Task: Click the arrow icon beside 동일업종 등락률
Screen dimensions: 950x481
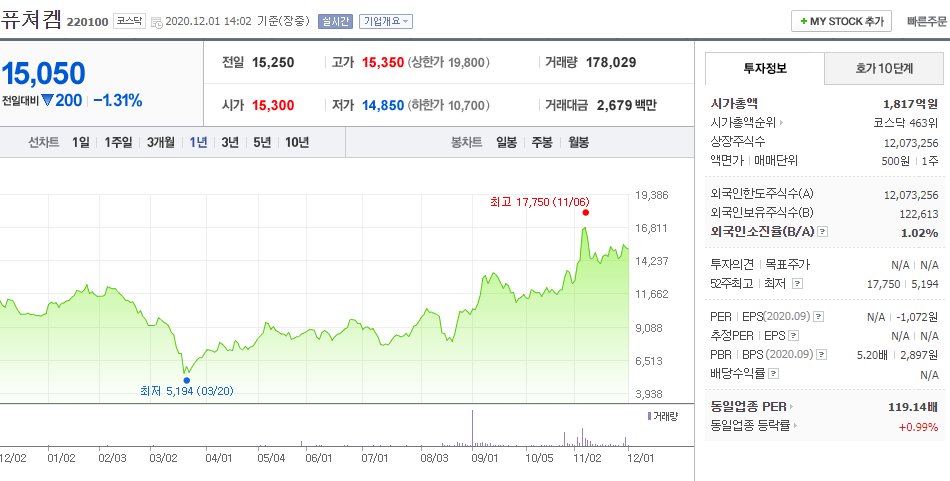Action: coord(795,426)
